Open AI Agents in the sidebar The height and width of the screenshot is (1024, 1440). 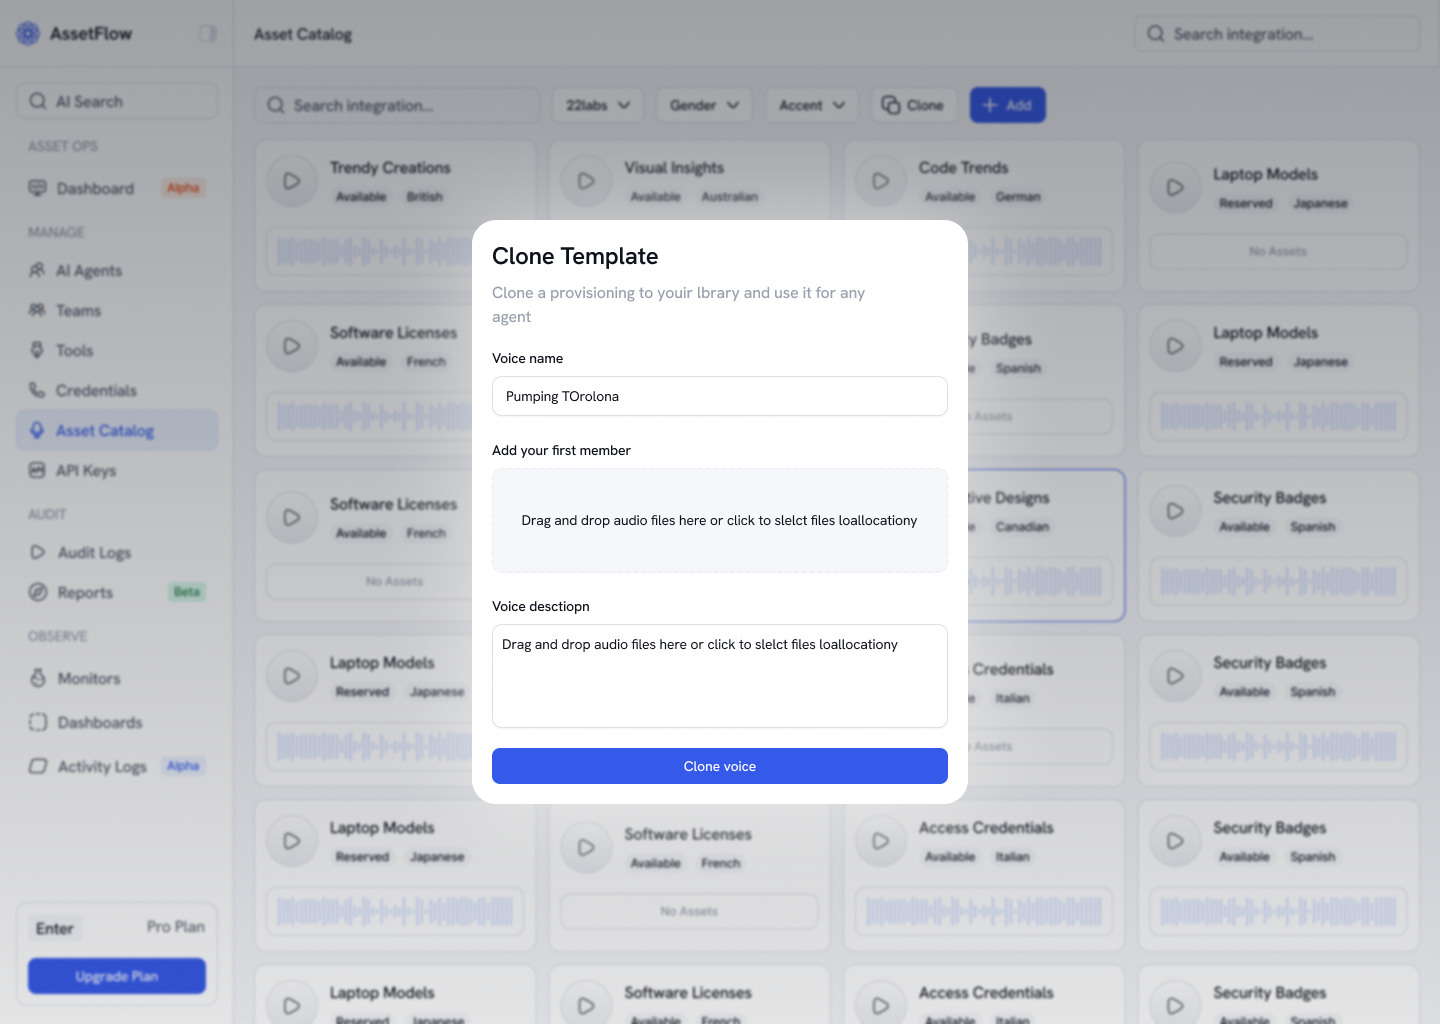(117, 270)
